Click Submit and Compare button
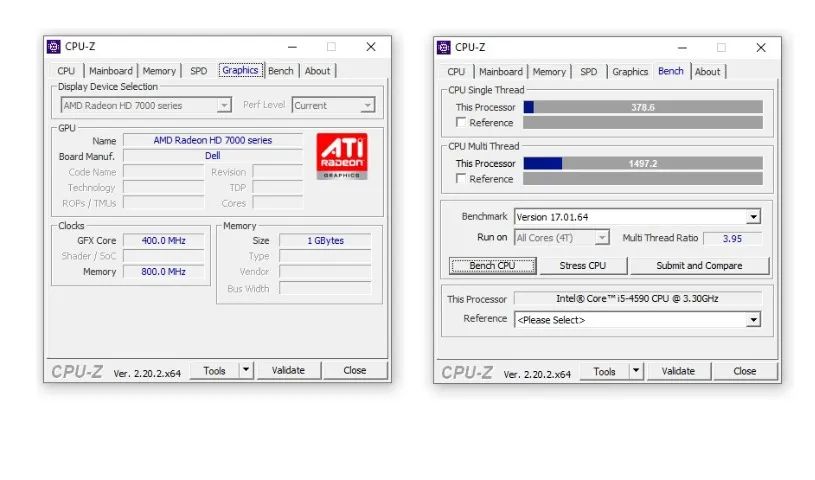Image resolution: width=815 pixels, height=480 pixels. tap(699, 266)
